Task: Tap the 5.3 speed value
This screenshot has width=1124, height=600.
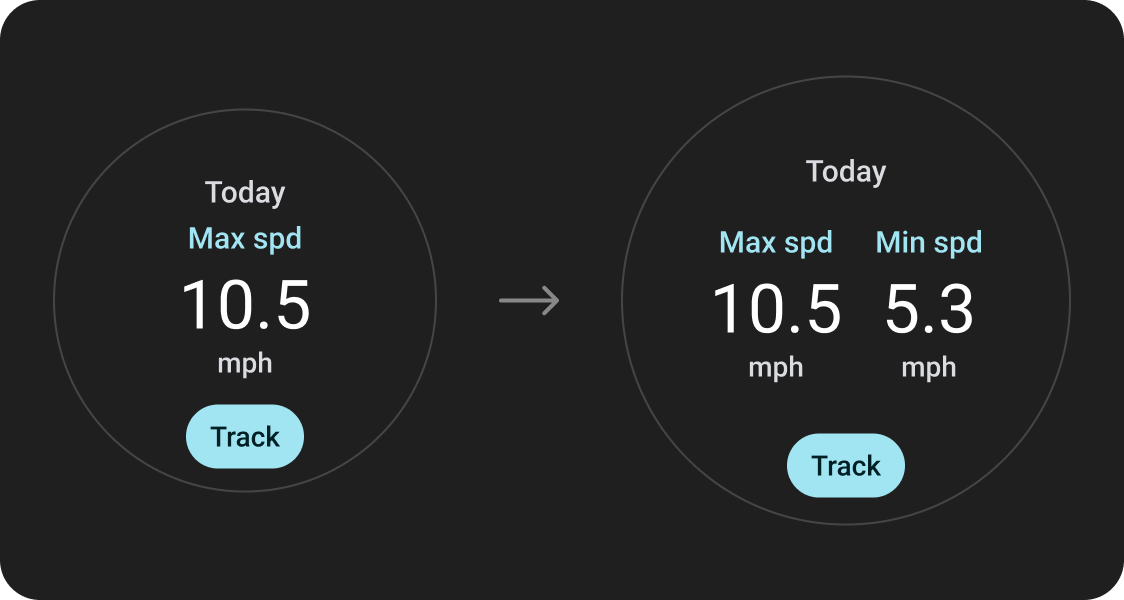Action: 929,309
